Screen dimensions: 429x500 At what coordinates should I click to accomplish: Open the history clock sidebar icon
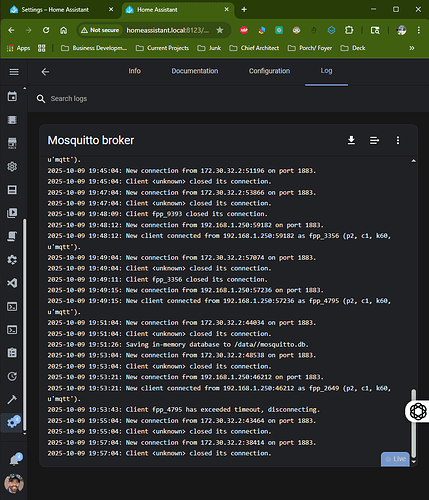(12, 376)
